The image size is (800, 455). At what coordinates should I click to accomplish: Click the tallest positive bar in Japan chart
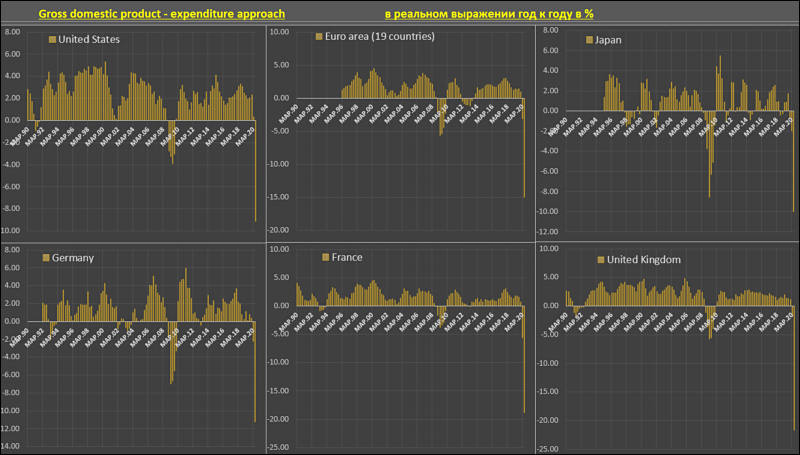pyautogui.click(x=720, y=83)
